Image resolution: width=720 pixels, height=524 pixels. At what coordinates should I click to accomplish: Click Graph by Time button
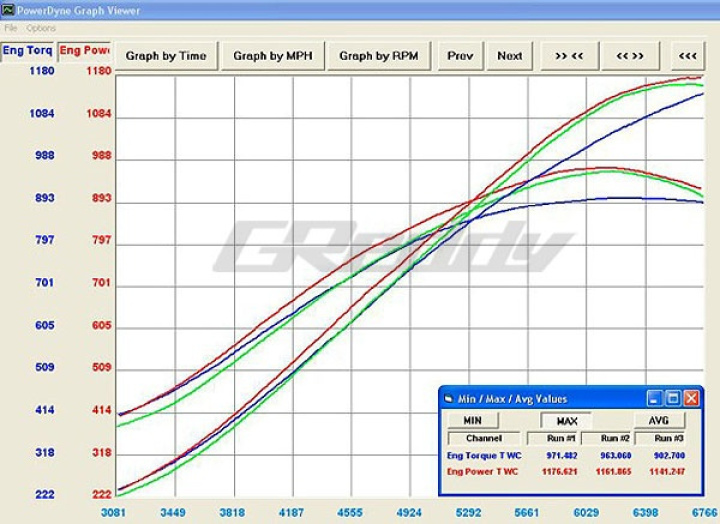click(166, 56)
